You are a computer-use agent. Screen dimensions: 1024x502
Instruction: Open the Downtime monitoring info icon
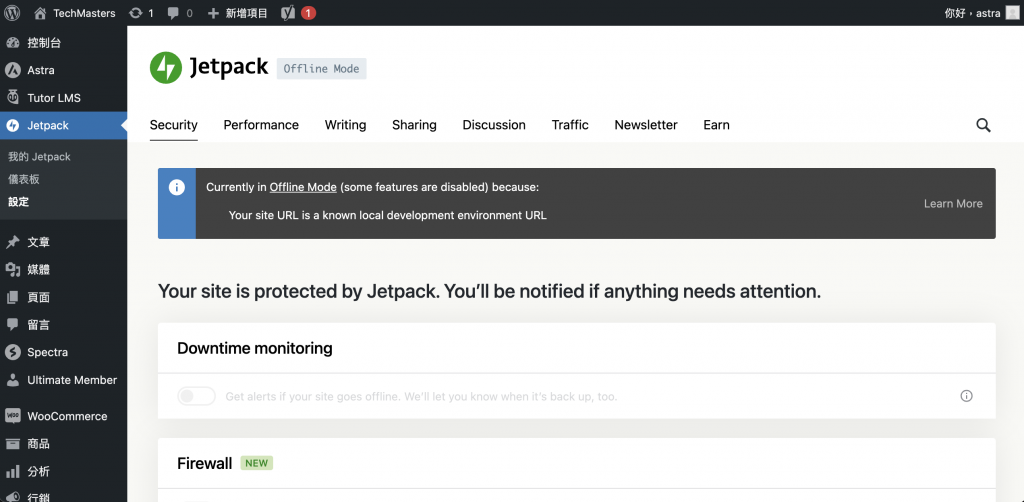pyautogui.click(x=967, y=396)
